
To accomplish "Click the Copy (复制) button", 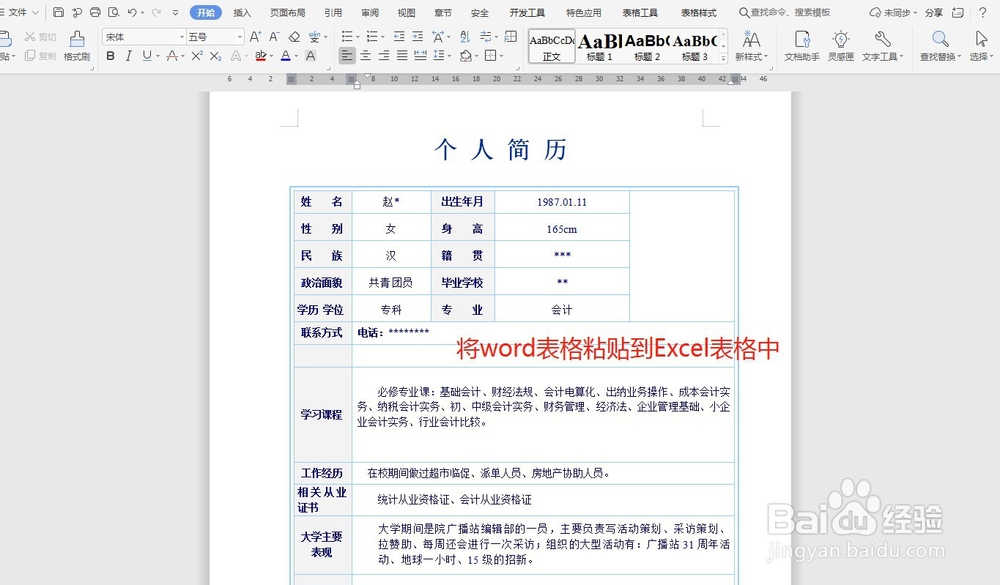I will (x=41, y=56).
